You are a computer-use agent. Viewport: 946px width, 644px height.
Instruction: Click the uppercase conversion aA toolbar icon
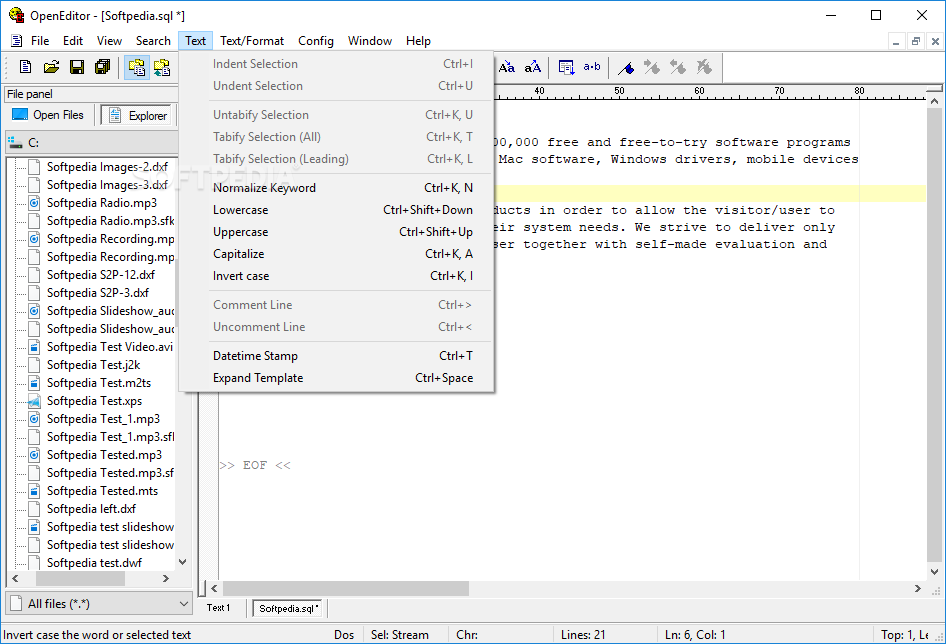pos(532,67)
